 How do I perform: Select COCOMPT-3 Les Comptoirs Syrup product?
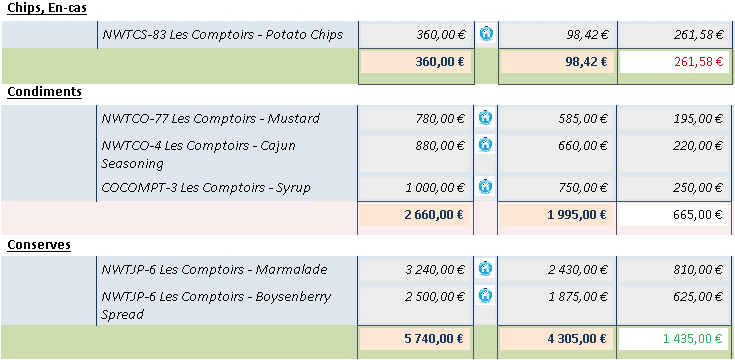(x=206, y=188)
